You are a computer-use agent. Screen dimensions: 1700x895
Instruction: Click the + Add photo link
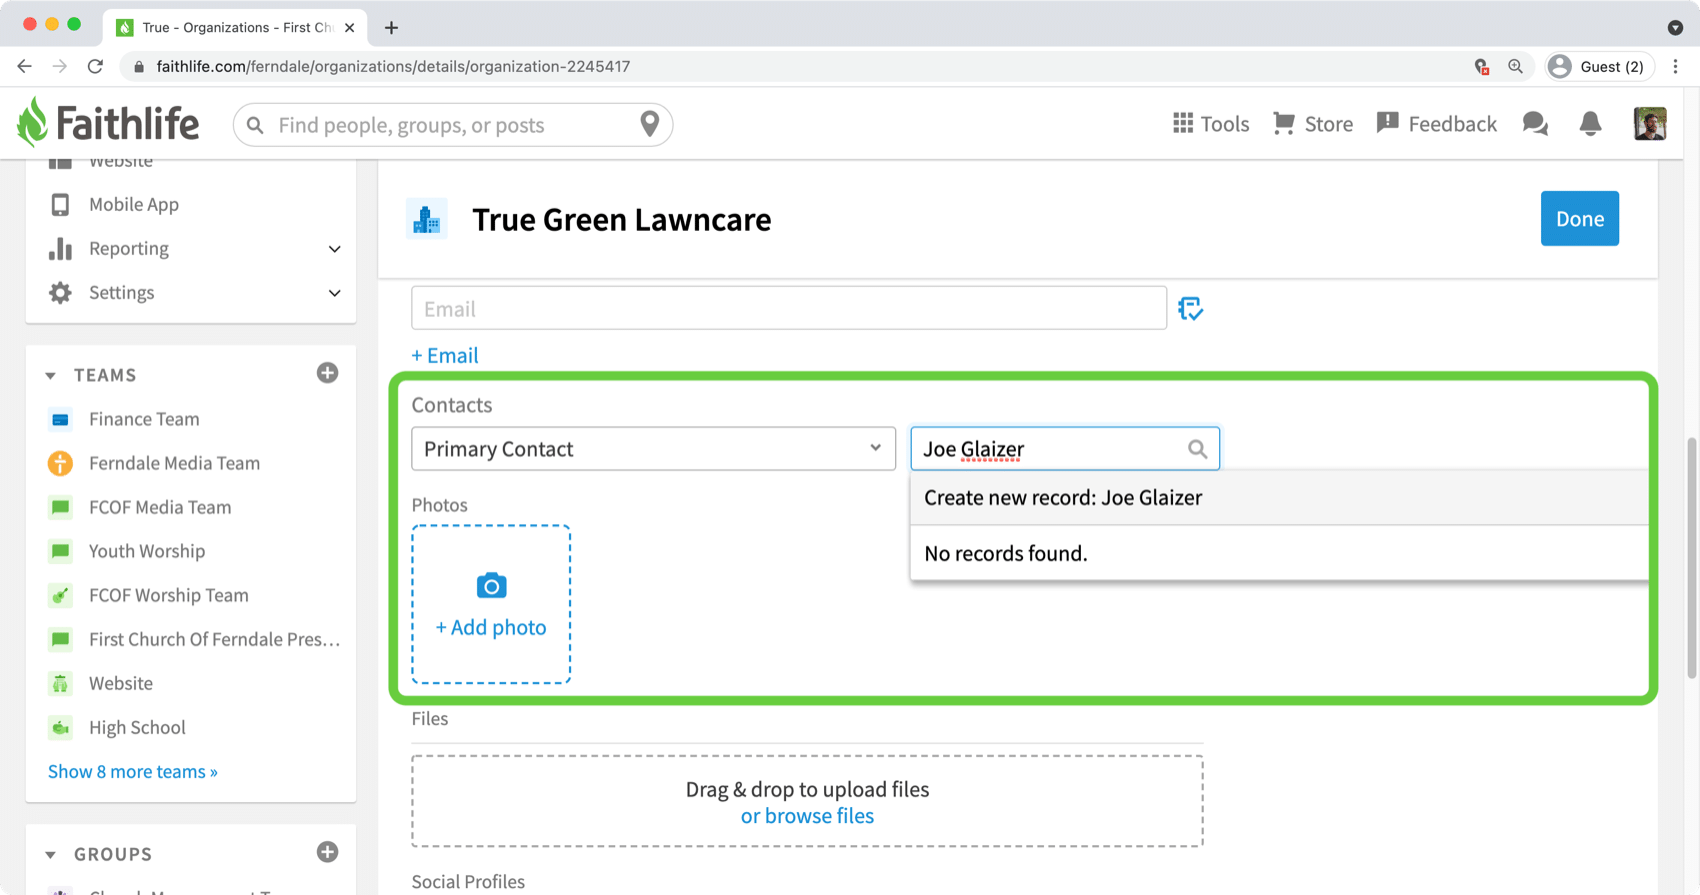pos(491,627)
